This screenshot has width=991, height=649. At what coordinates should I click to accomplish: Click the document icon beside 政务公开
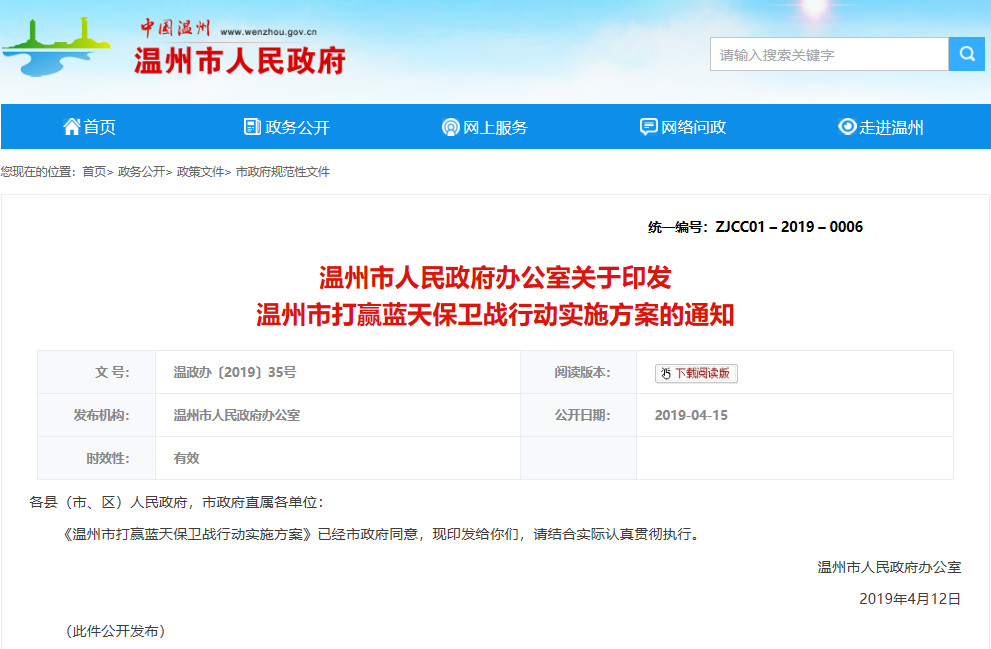pos(252,126)
